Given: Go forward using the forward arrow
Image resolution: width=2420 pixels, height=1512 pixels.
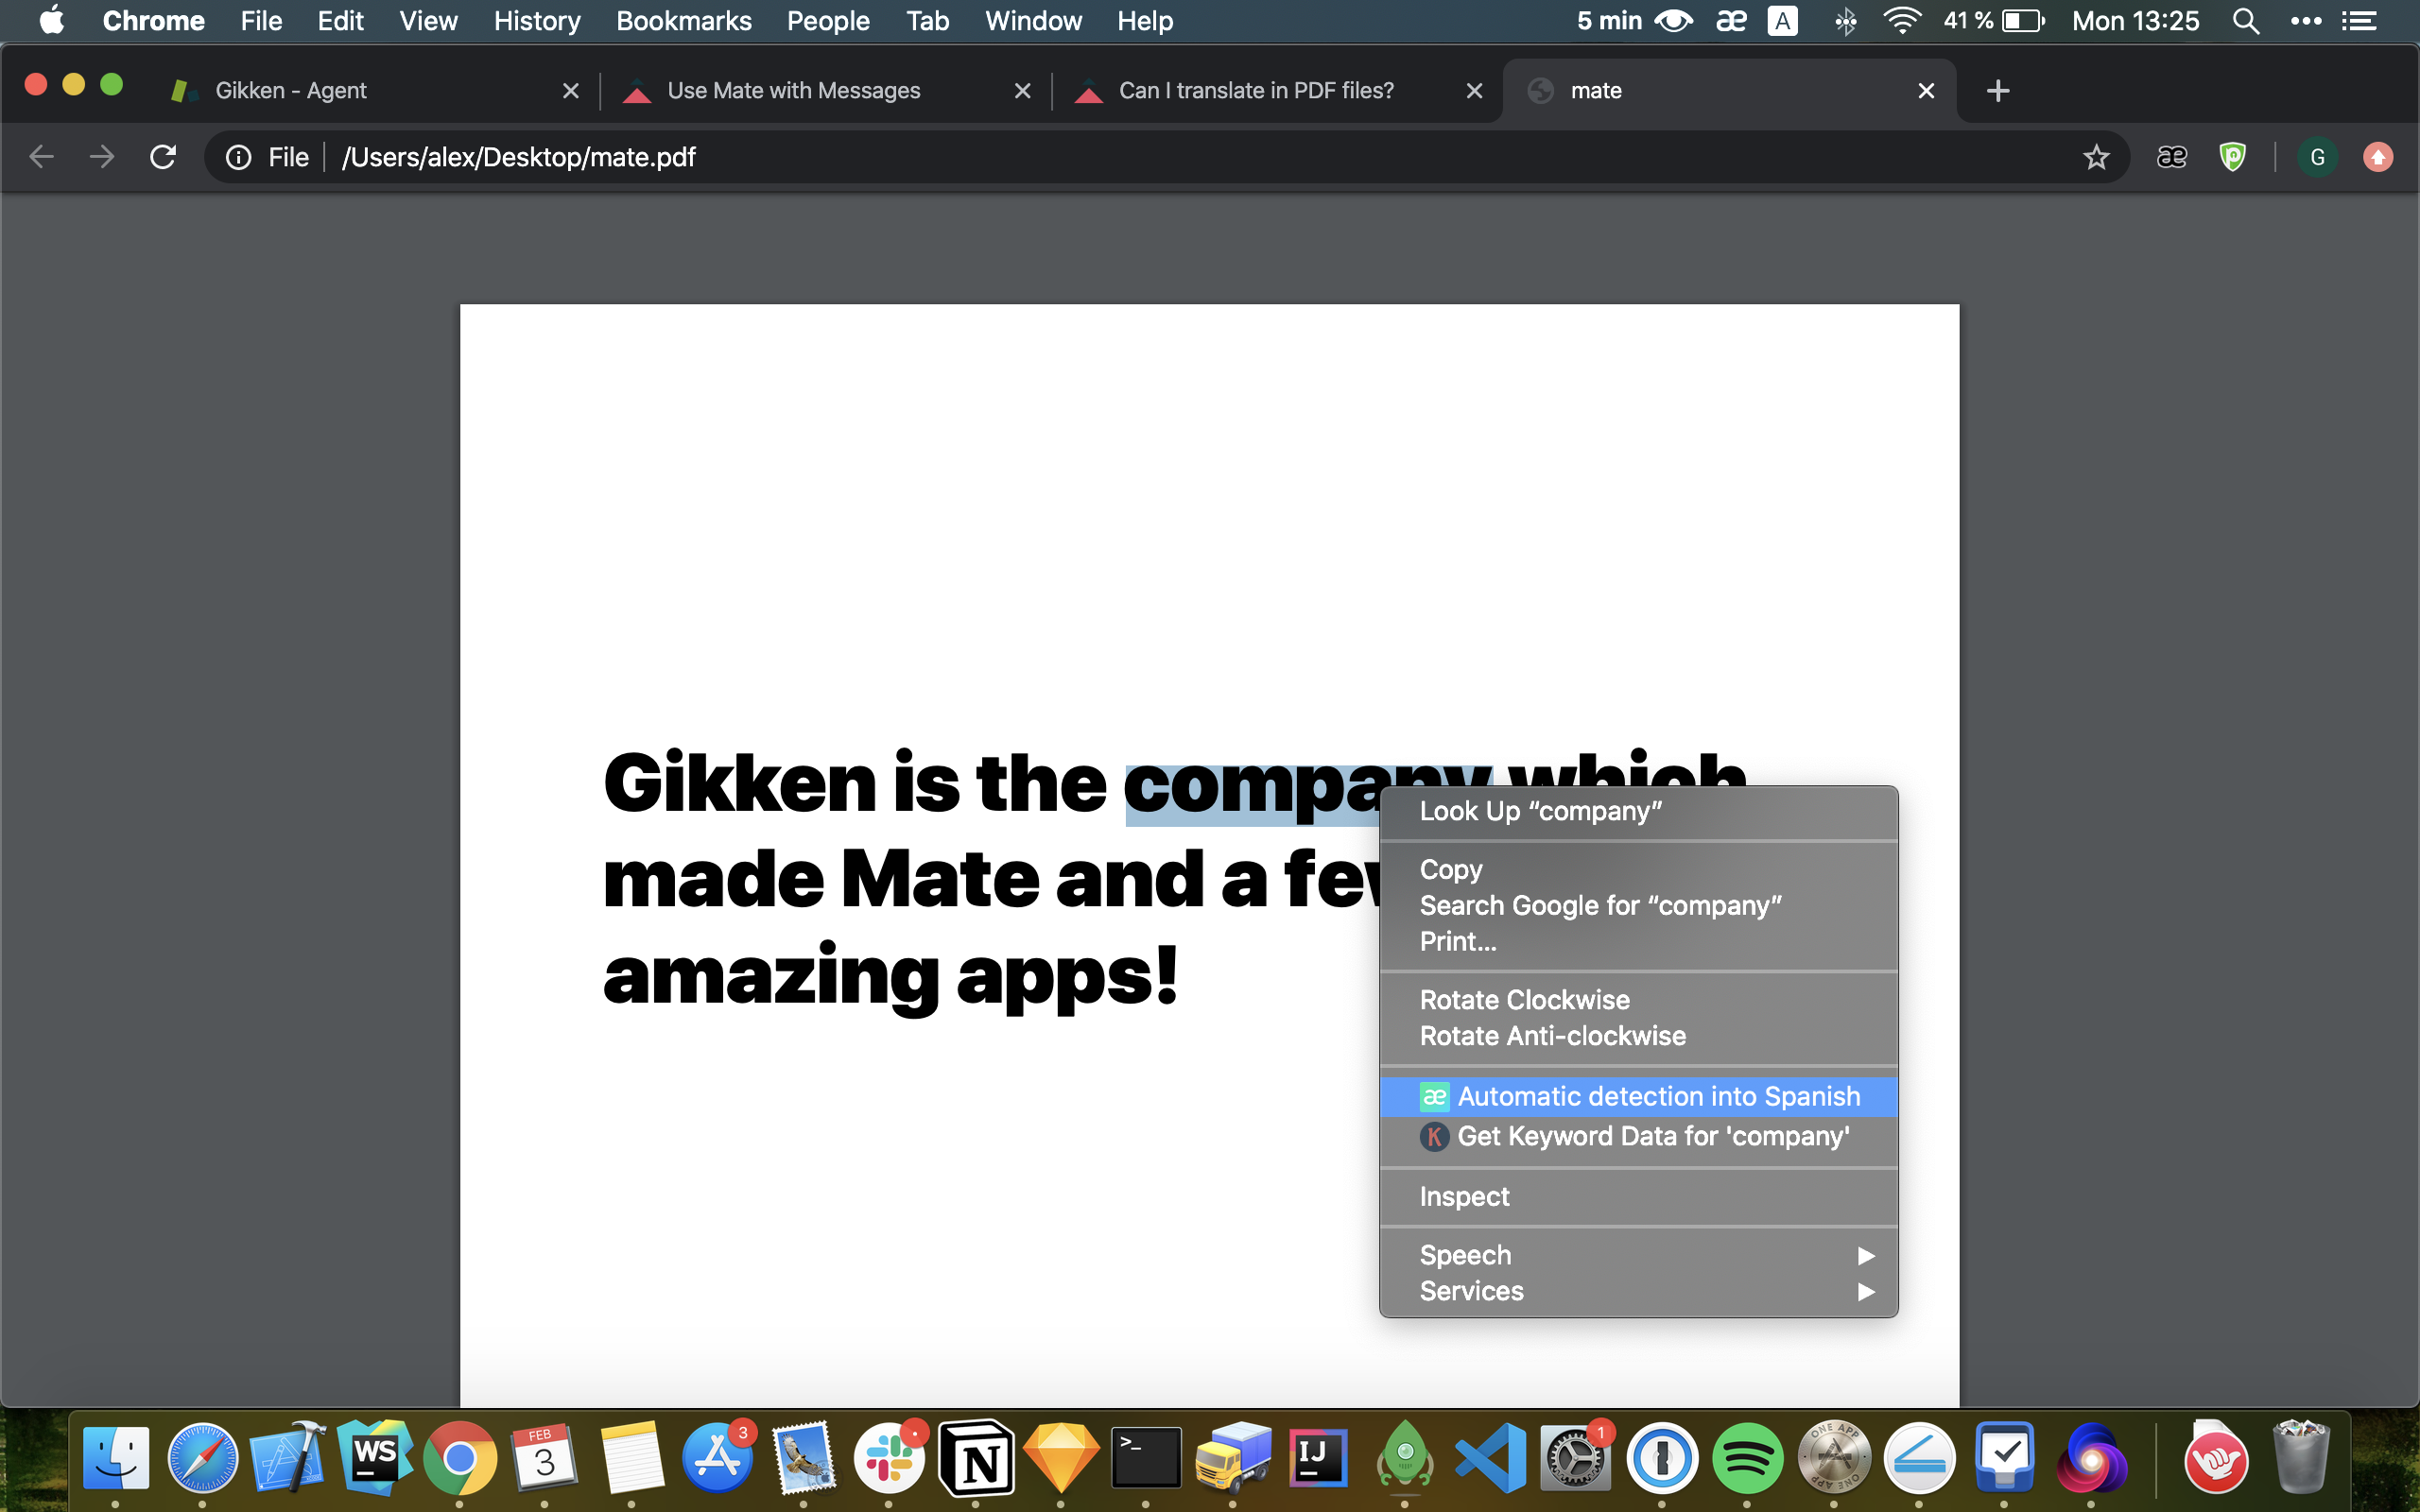Looking at the screenshot, I should tap(102, 157).
